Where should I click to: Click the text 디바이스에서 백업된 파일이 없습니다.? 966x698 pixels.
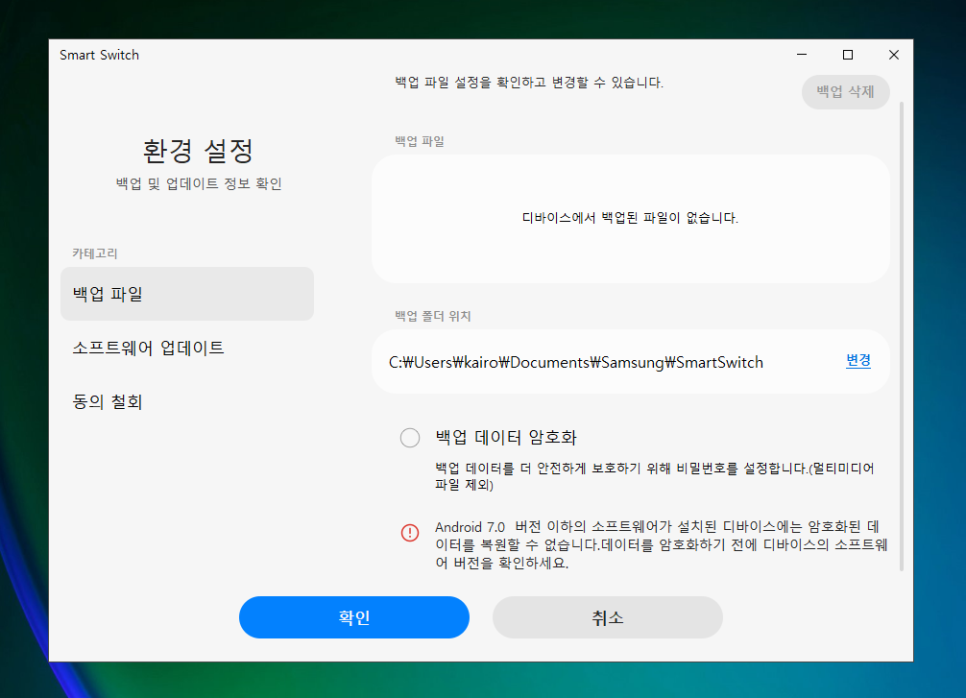(x=630, y=218)
